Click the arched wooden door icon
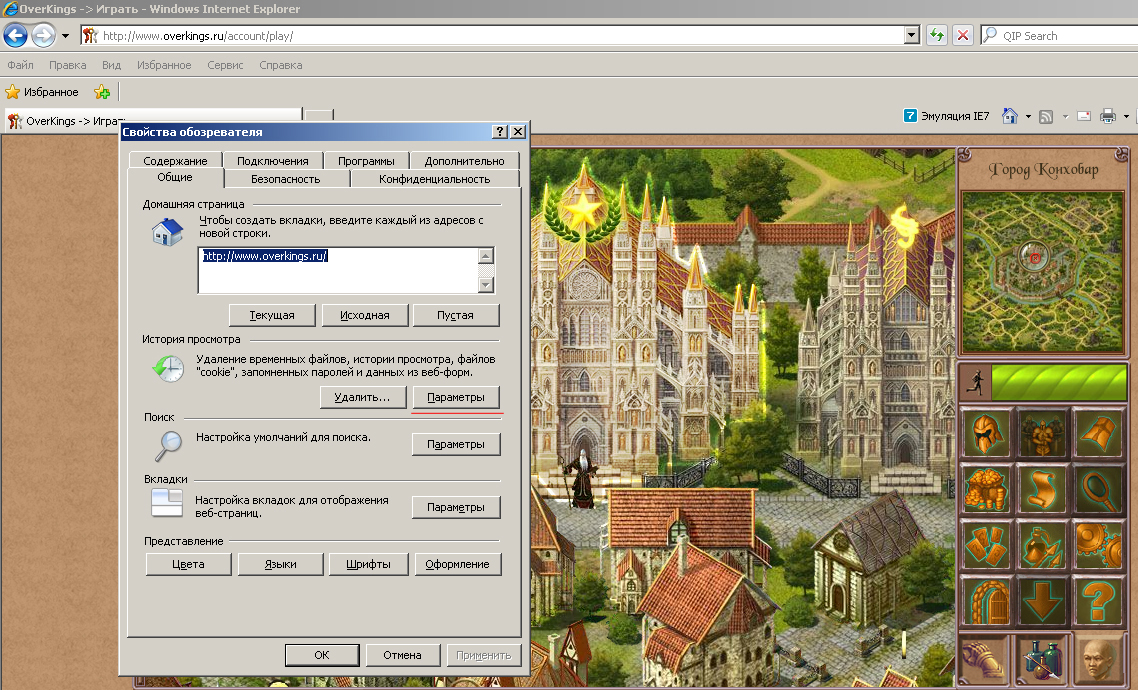Screen dimensions: 1138x690 (x=986, y=601)
